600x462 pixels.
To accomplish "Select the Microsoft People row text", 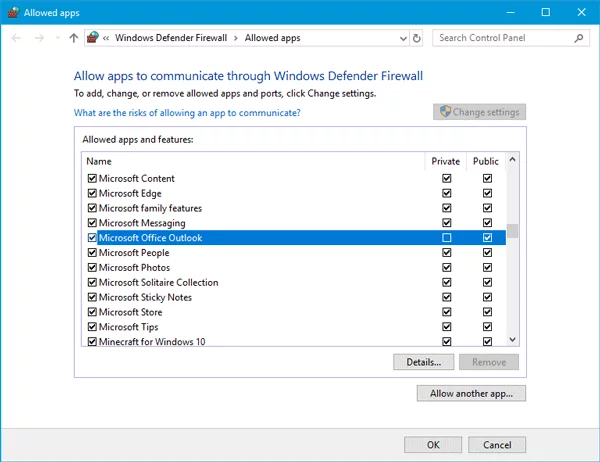I will [x=134, y=253].
